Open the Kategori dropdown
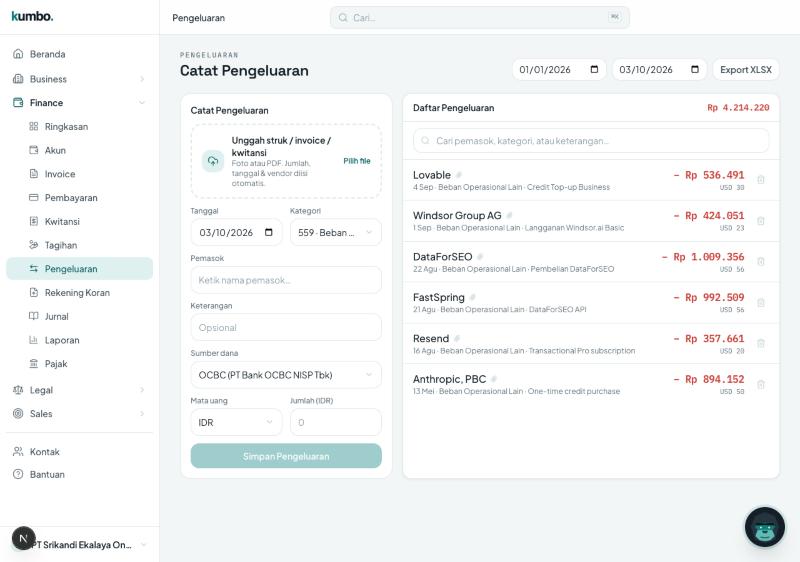800x562 pixels. pos(336,233)
